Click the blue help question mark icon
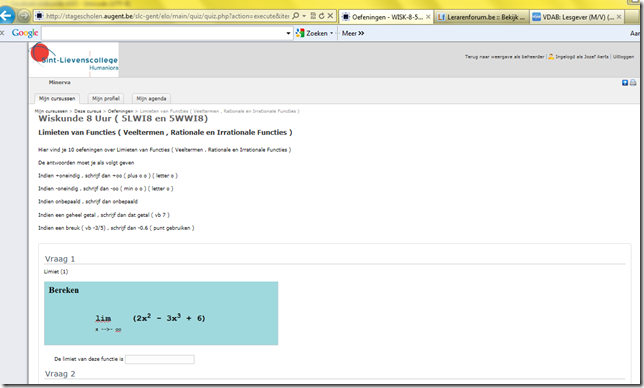 point(625,83)
